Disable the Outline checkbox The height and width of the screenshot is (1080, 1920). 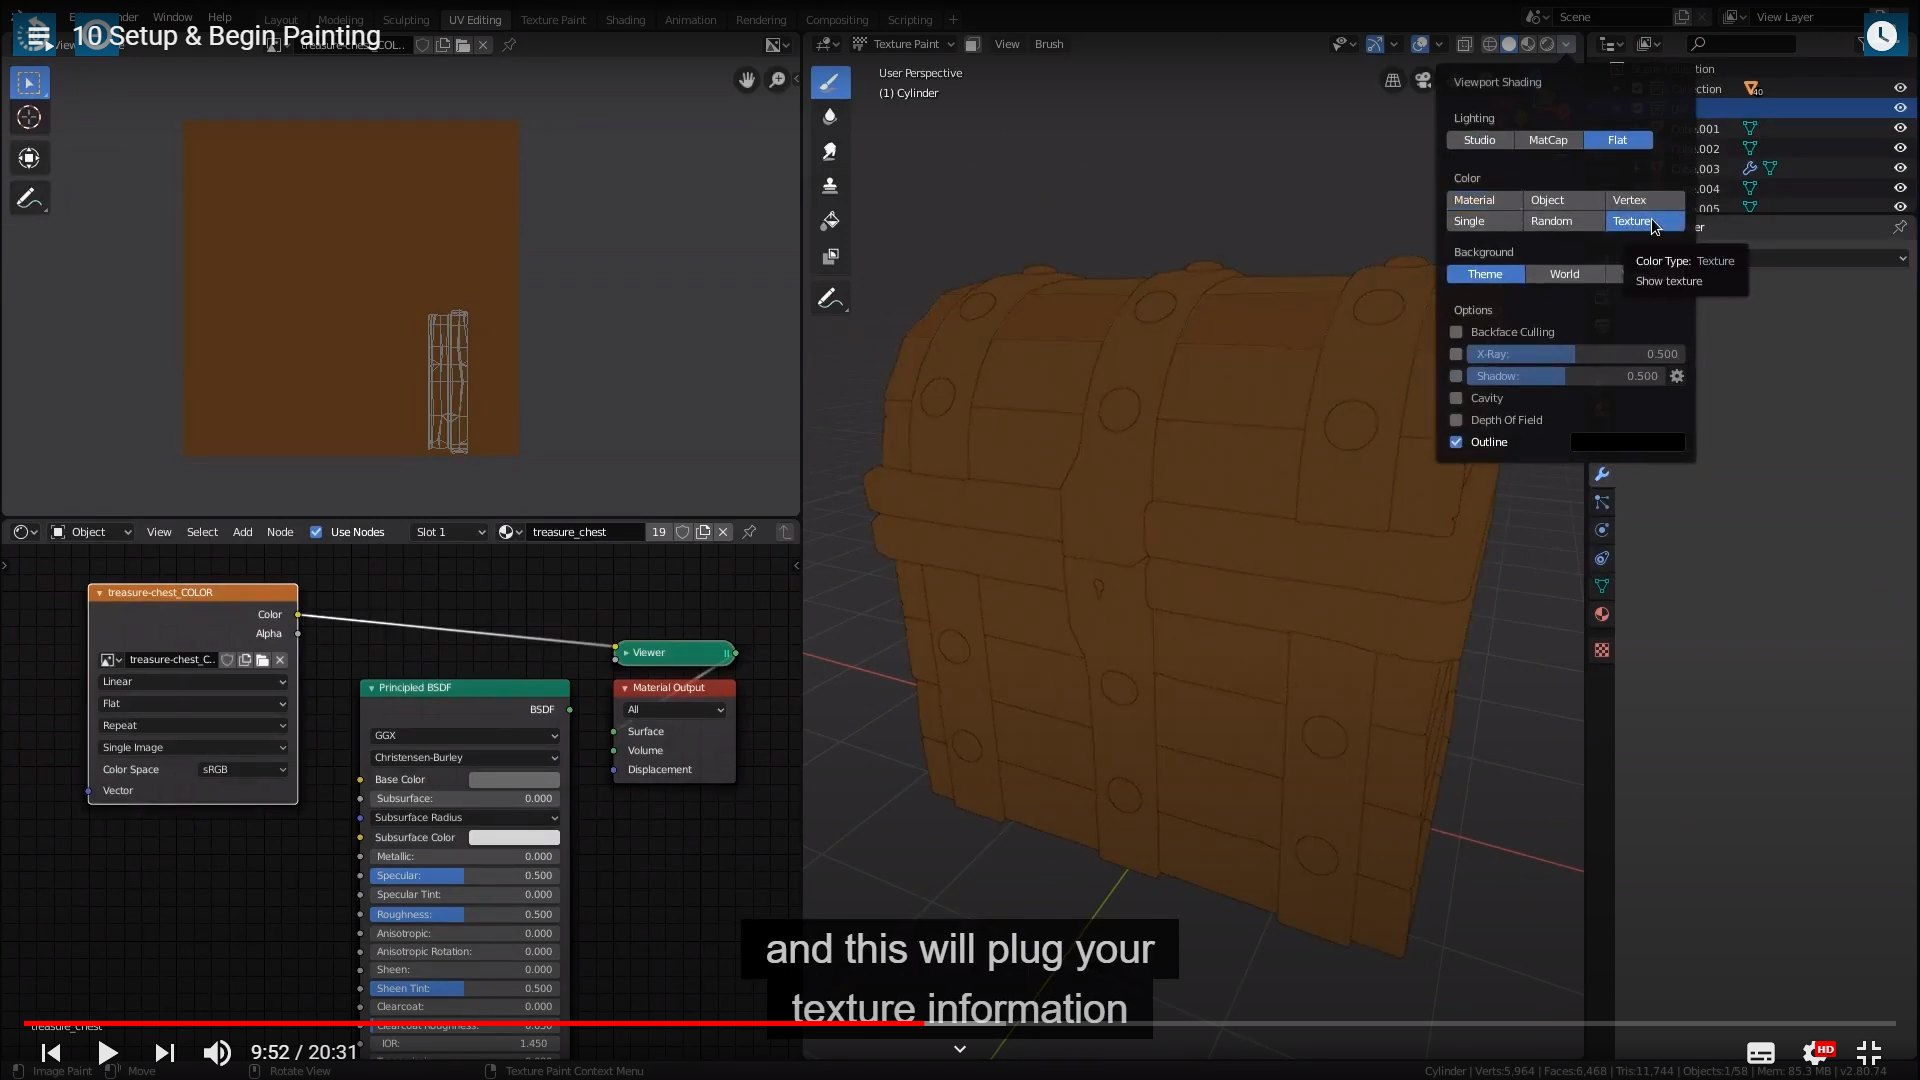pyautogui.click(x=1456, y=442)
